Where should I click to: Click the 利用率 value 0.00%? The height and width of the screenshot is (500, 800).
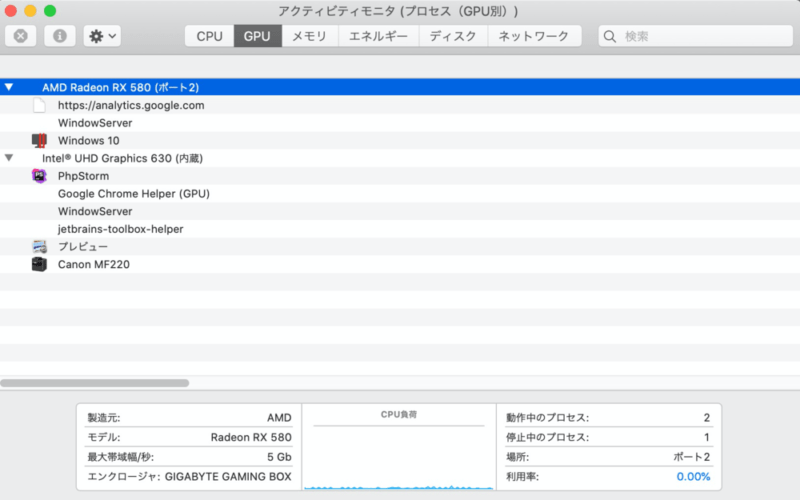click(693, 477)
